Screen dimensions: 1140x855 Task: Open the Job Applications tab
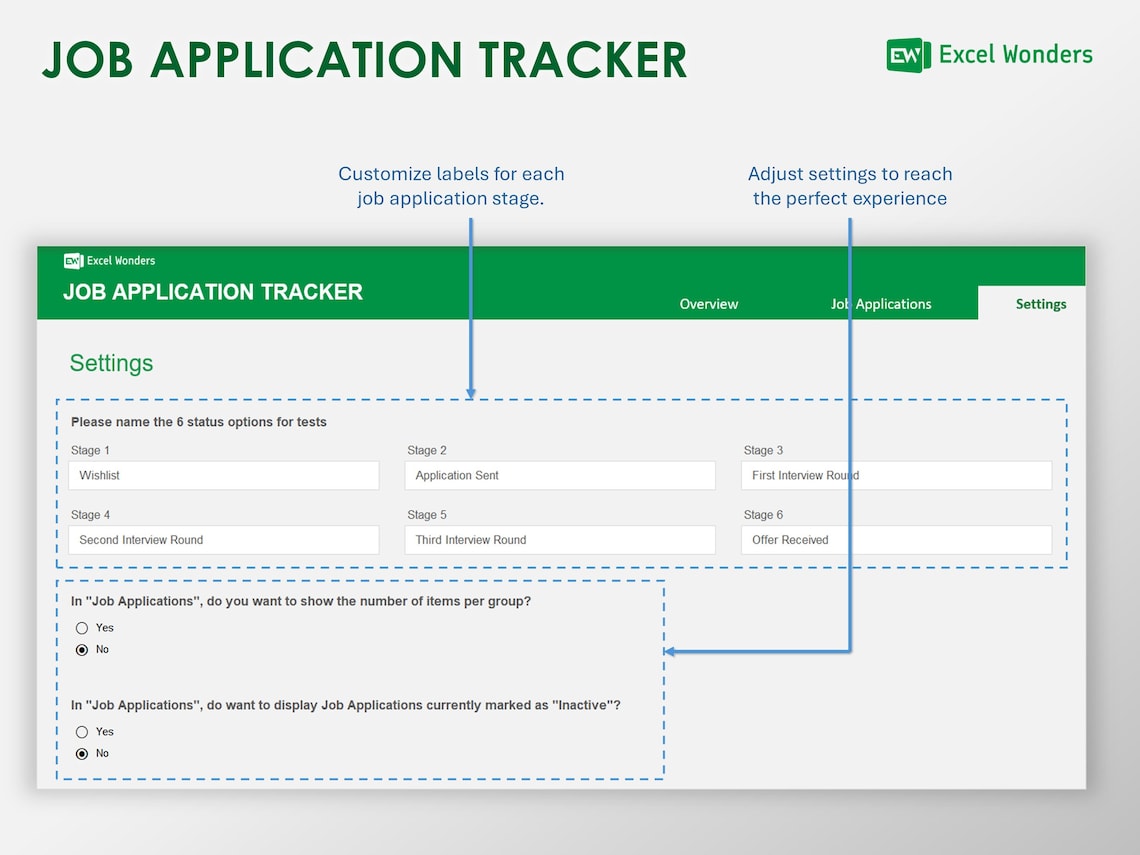coord(883,303)
